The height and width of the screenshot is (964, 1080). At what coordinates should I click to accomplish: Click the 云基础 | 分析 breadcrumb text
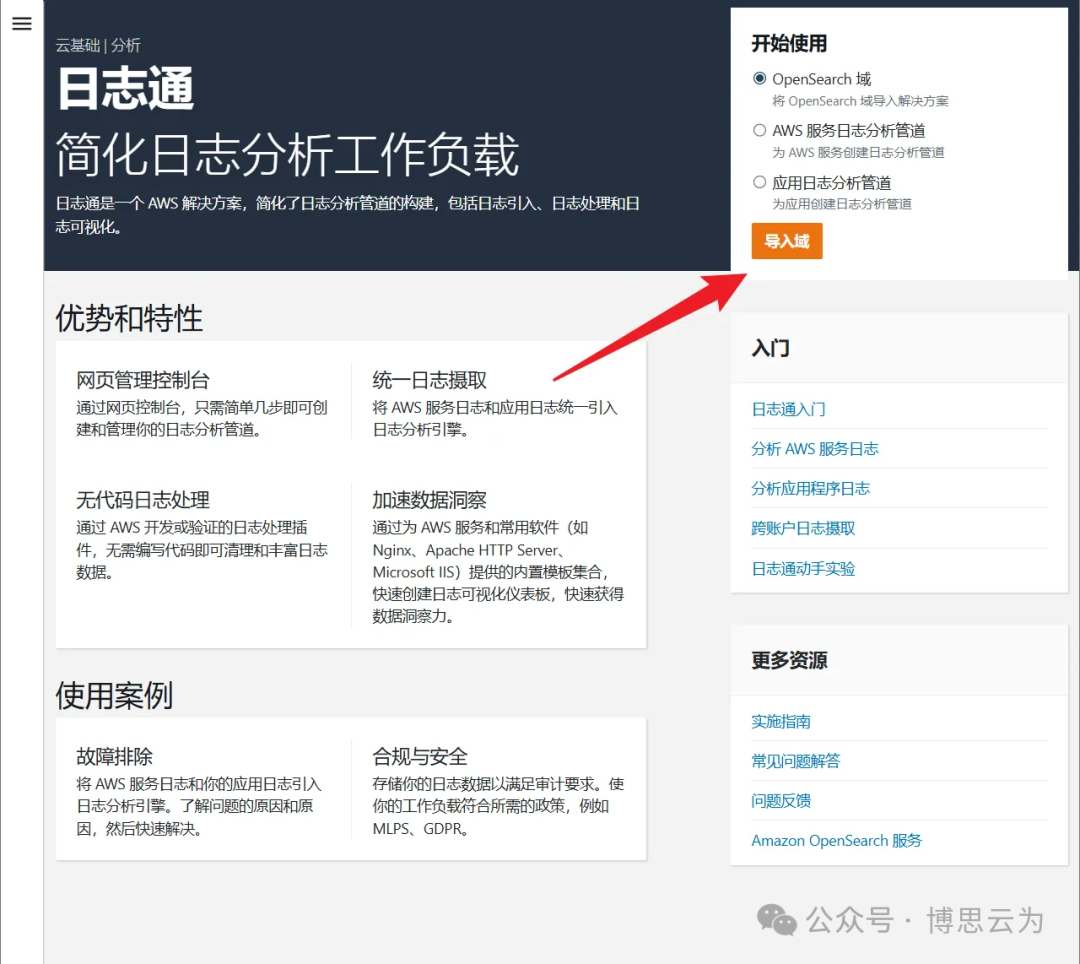pos(98,45)
